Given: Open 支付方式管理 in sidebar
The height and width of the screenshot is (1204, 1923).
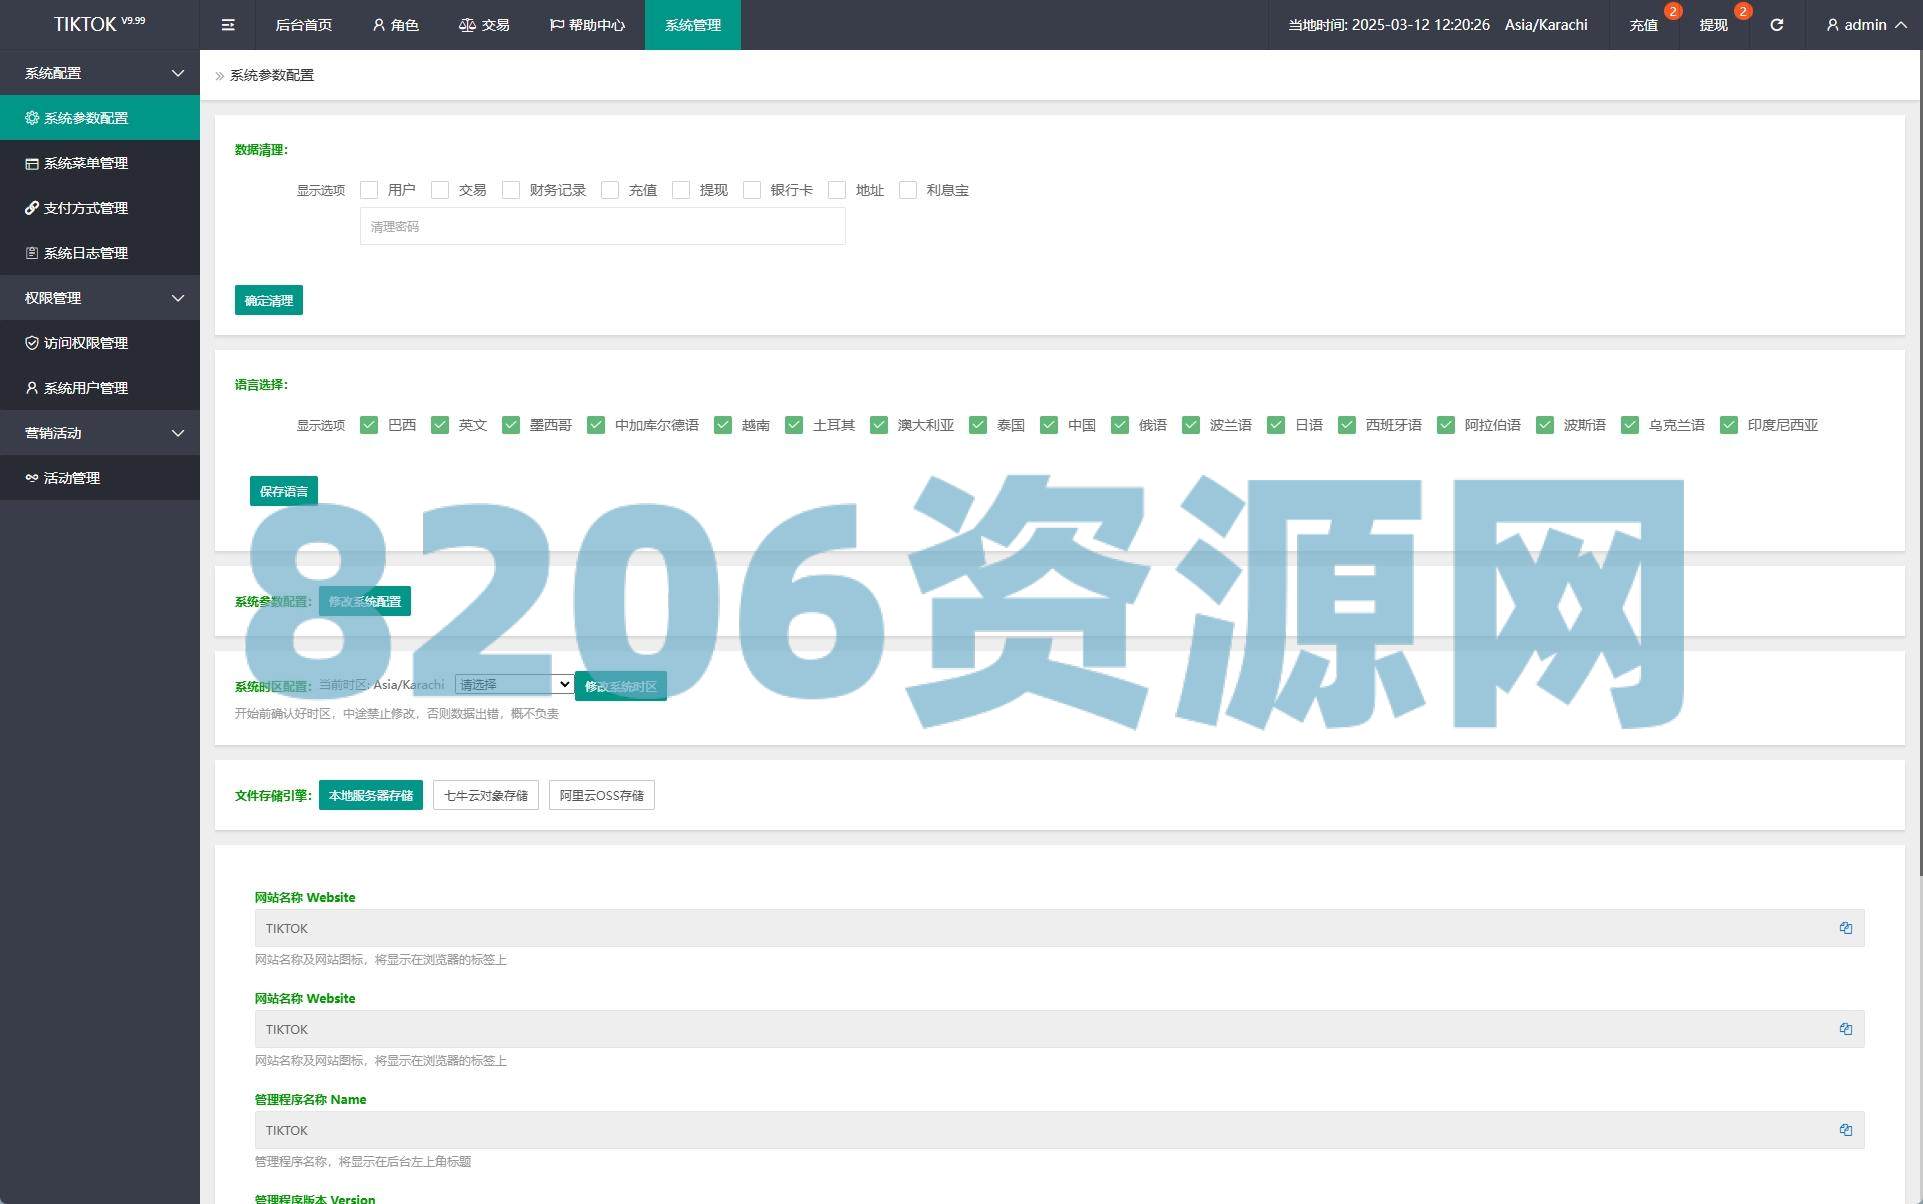Looking at the screenshot, I should pyautogui.click(x=100, y=208).
